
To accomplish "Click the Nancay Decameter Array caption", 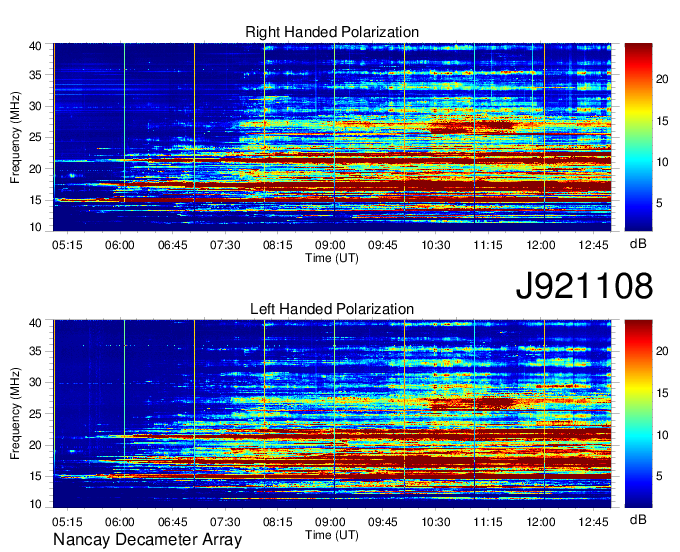I will pos(147,540).
